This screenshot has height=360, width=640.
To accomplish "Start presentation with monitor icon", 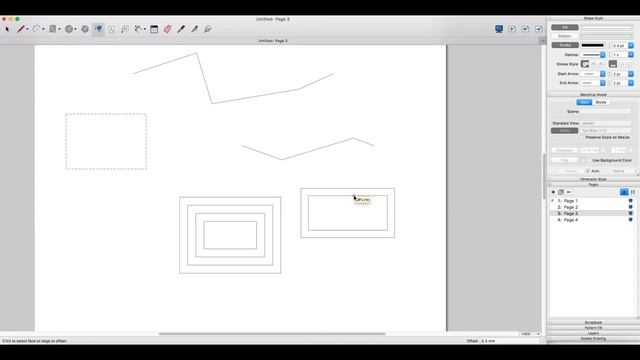I will [499, 29].
